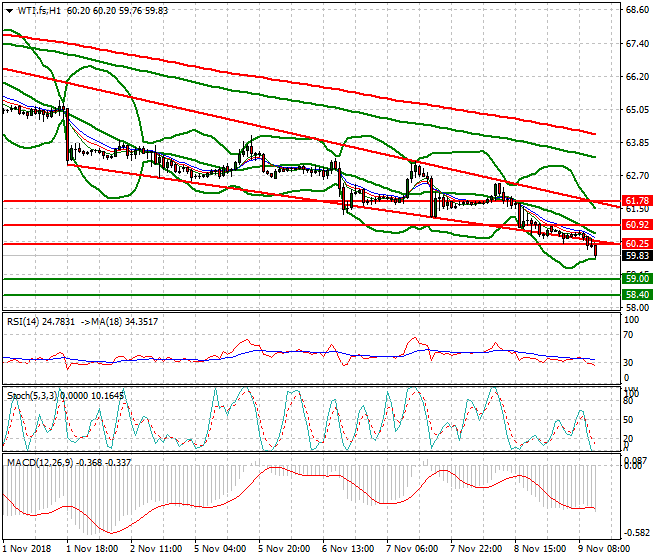Click the -0.582 MACD scale value
This screenshot has width=660, height=560.
point(636,533)
